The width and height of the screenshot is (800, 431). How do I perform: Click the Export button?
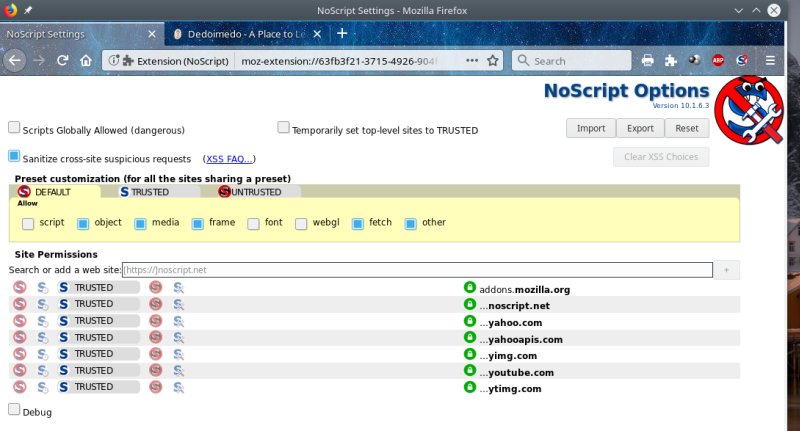pyautogui.click(x=640, y=128)
